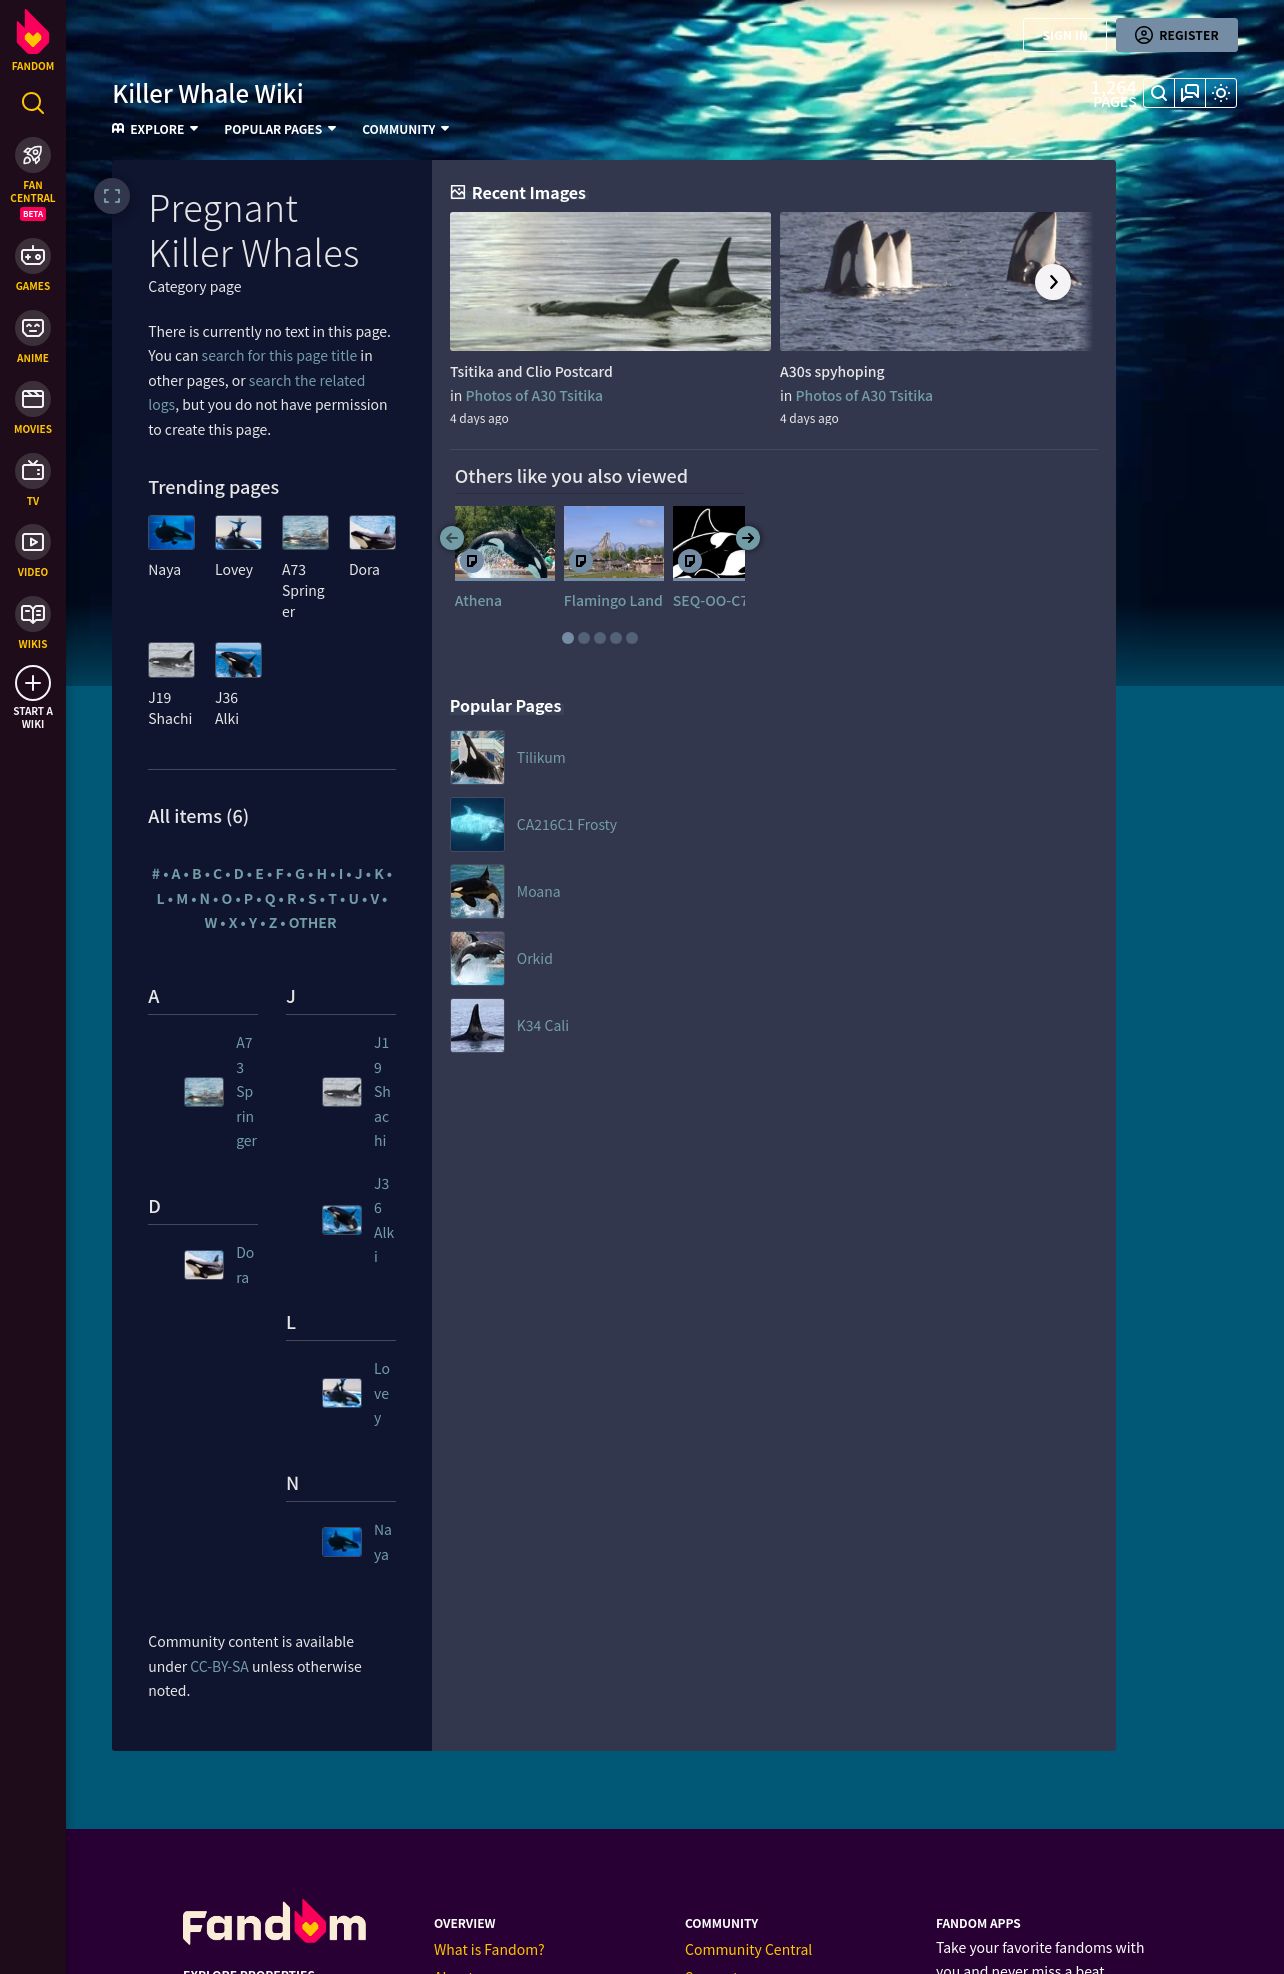Image resolution: width=1284 pixels, height=1974 pixels.
Task: Click the footer Fandom logo
Action: point(274,1923)
